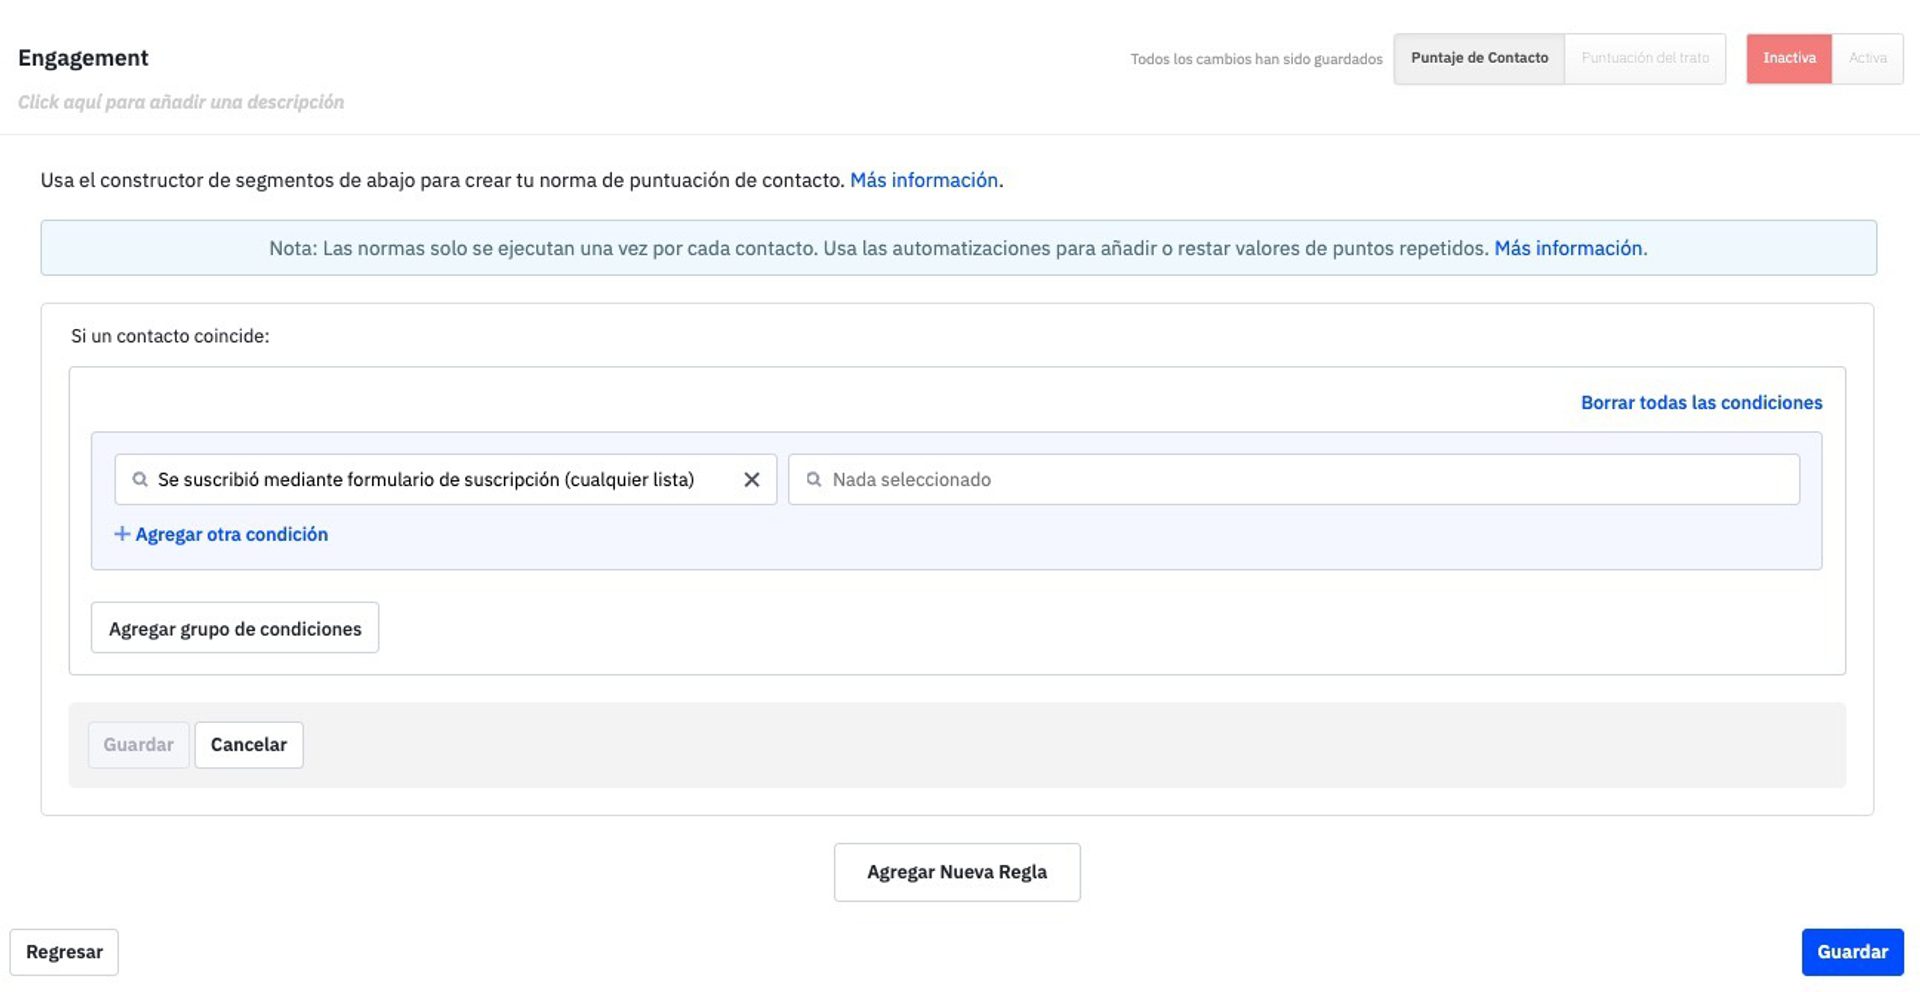Click the Engagement title to edit it
Viewport: 1920px width, 992px height.
click(83, 58)
